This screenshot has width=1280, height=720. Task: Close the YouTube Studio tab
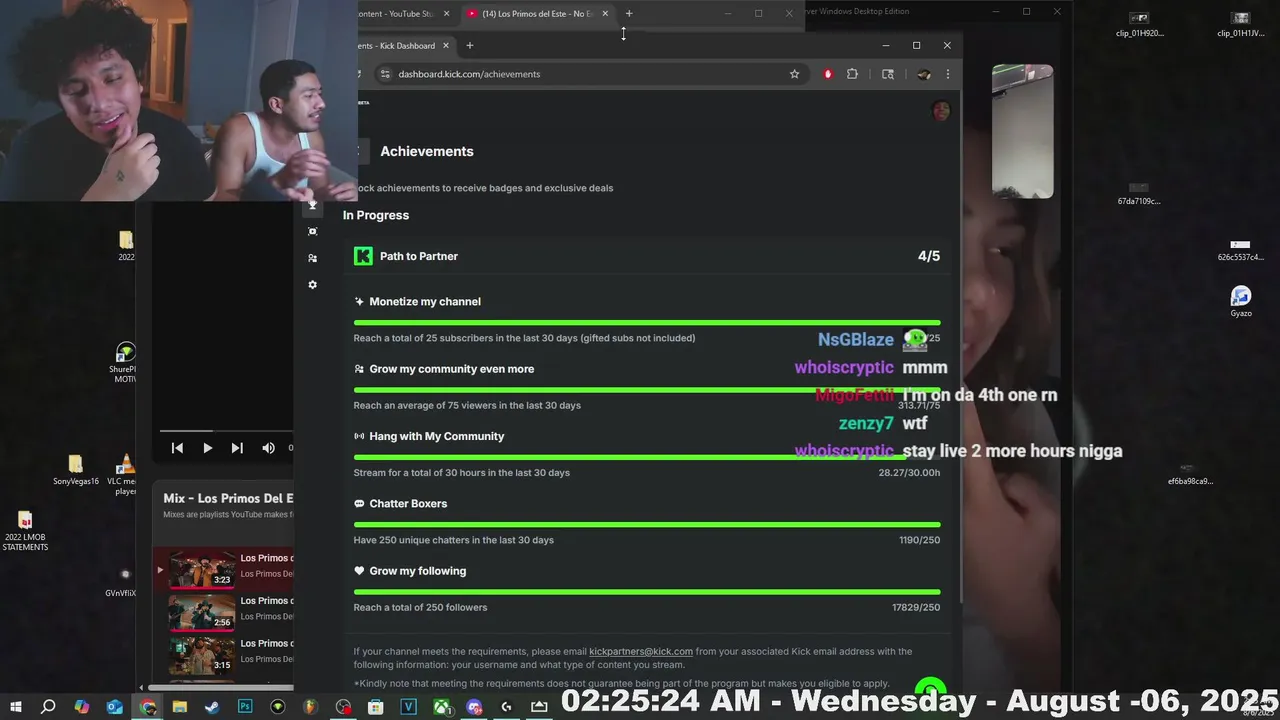(x=446, y=14)
